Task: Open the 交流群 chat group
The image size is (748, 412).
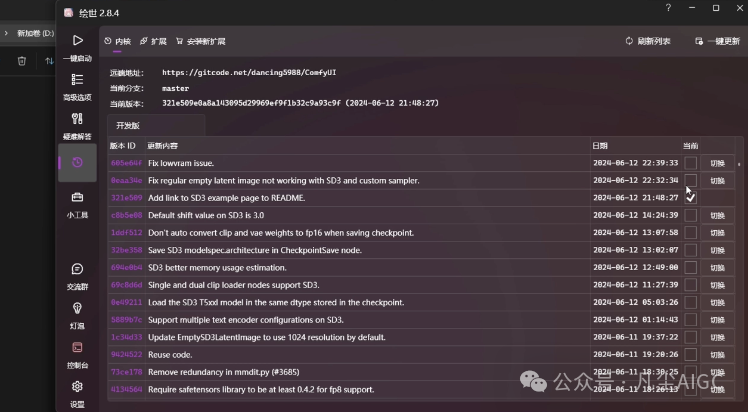Action: (x=77, y=269)
